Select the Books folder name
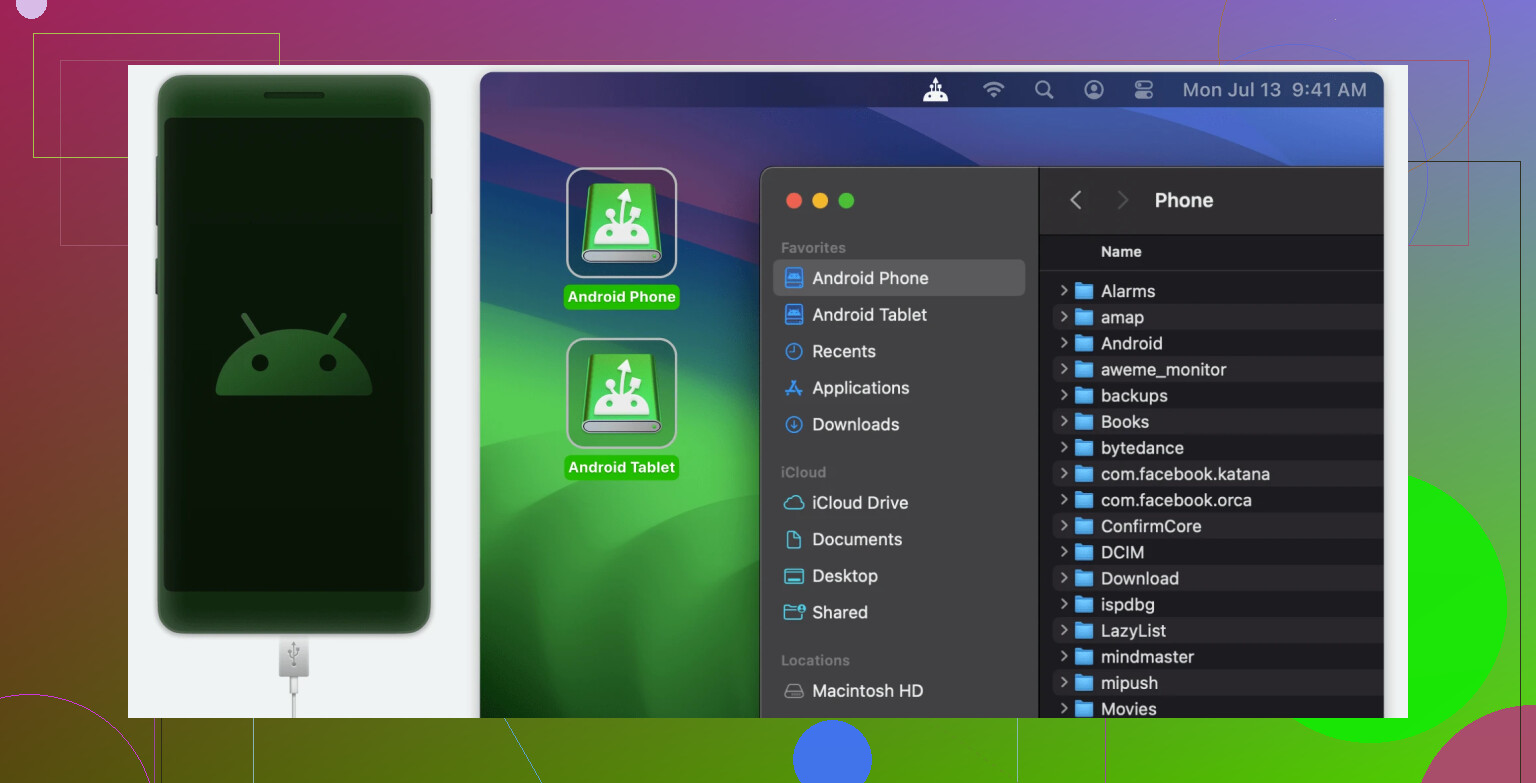1536x783 pixels. pyautogui.click(x=1125, y=421)
